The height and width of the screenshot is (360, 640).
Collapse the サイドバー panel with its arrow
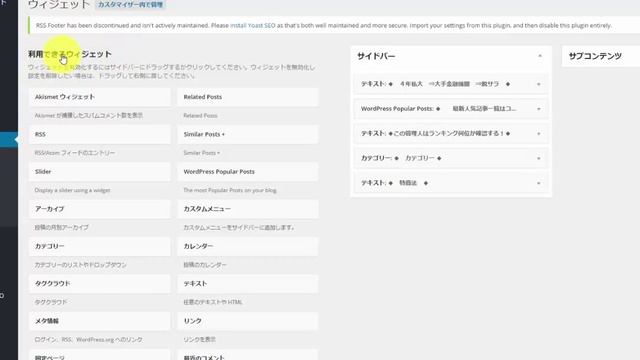[540, 56]
